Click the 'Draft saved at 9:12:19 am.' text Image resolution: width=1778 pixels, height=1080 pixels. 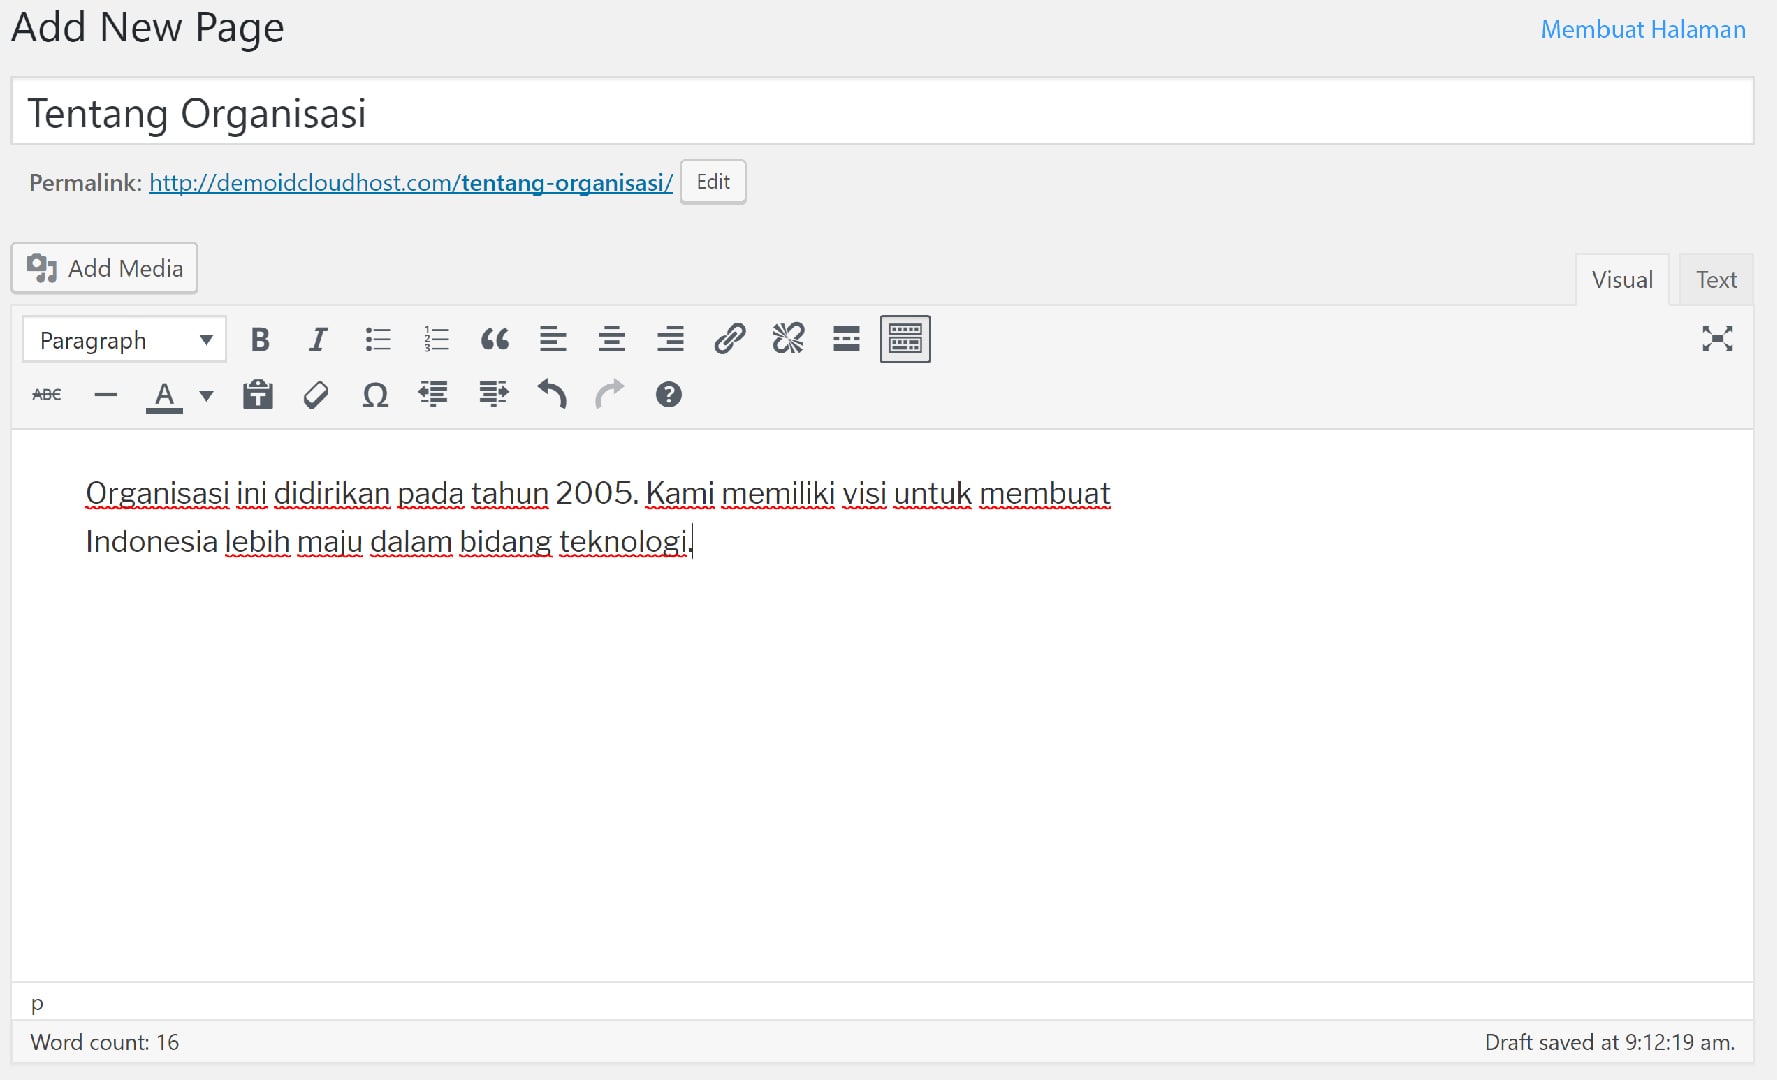tap(1610, 1042)
